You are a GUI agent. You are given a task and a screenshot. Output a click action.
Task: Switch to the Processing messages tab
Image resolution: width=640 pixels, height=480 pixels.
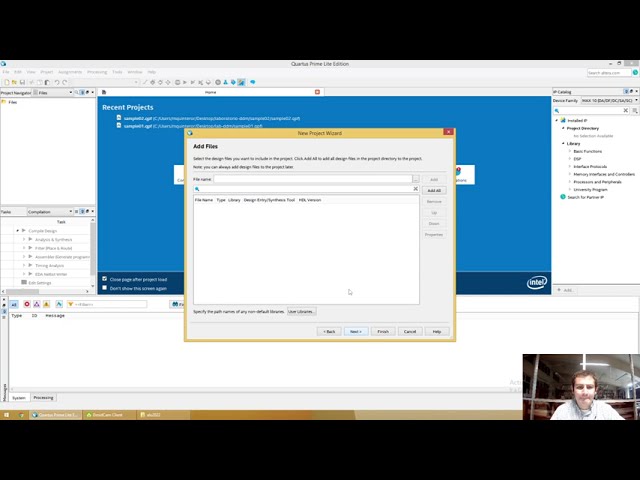point(43,398)
